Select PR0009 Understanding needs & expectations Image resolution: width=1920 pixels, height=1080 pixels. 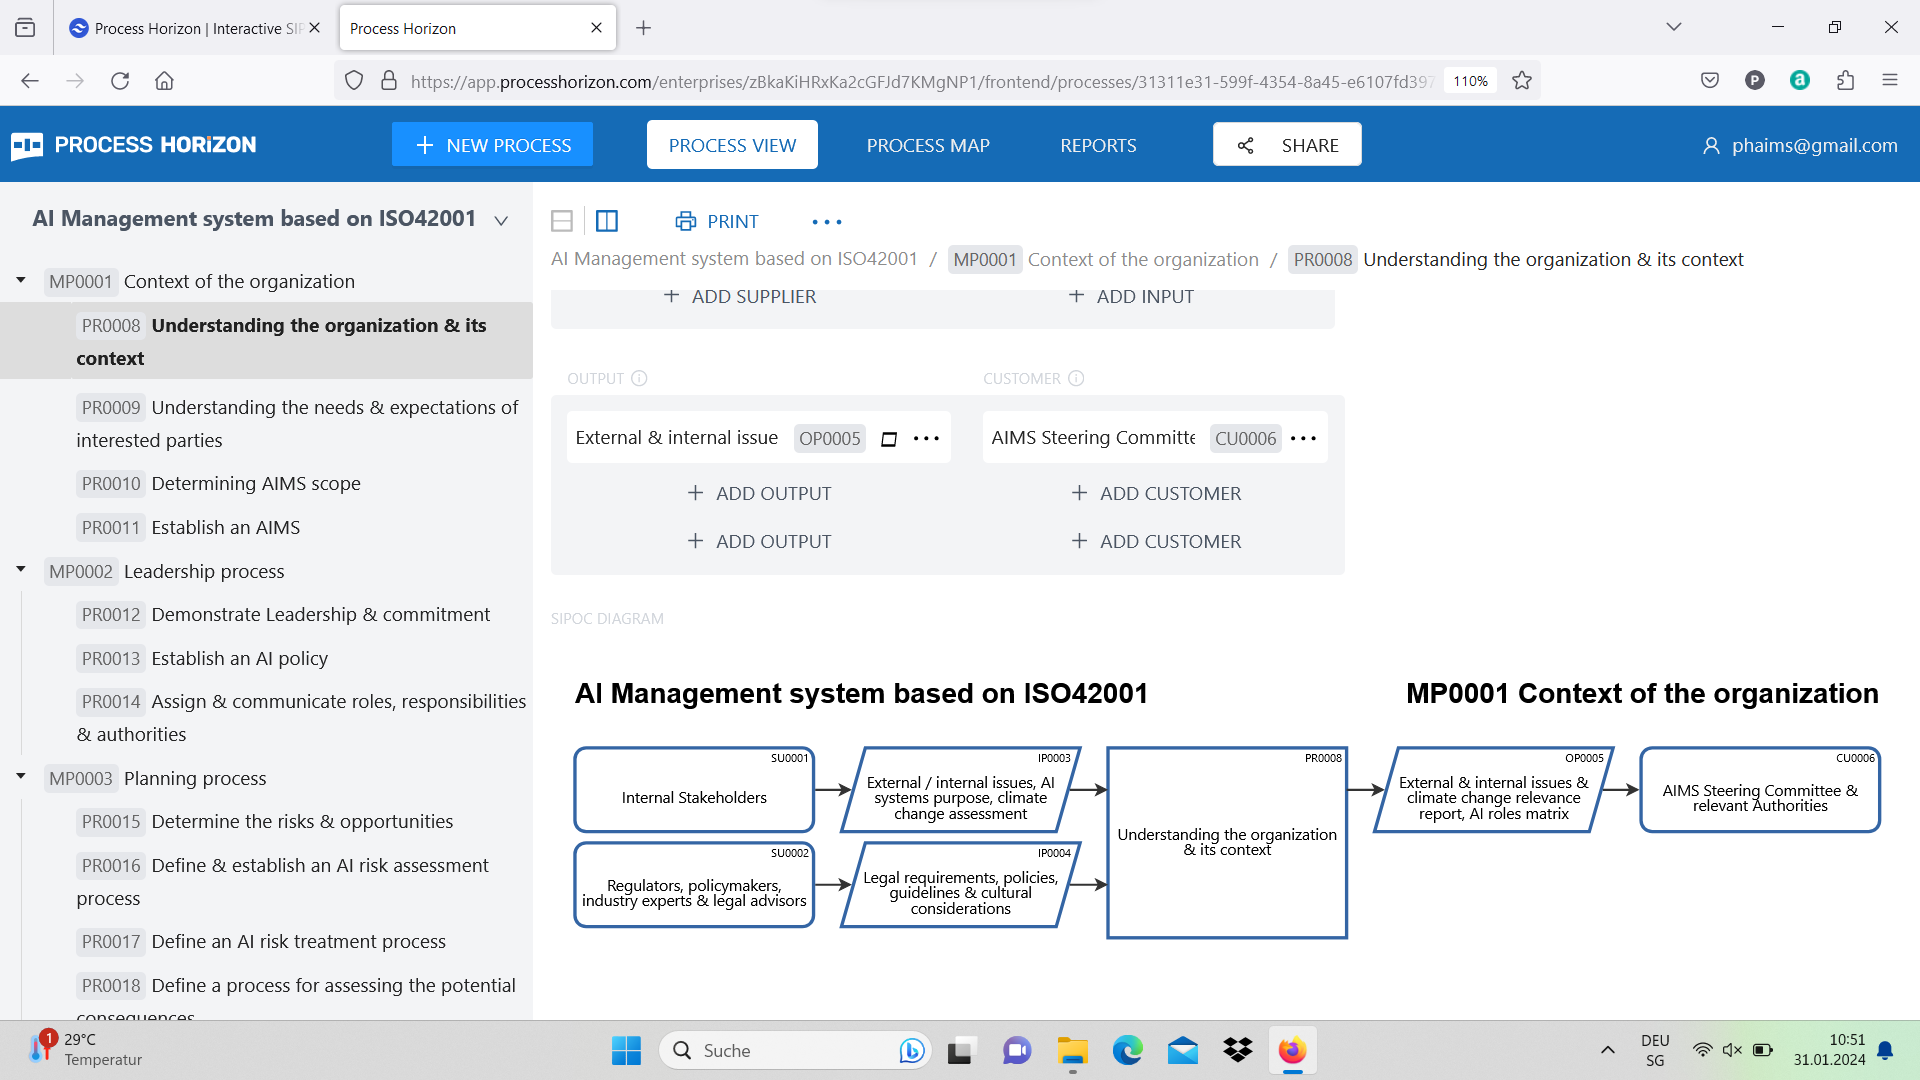pyautogui.click(x=298, y=423)
